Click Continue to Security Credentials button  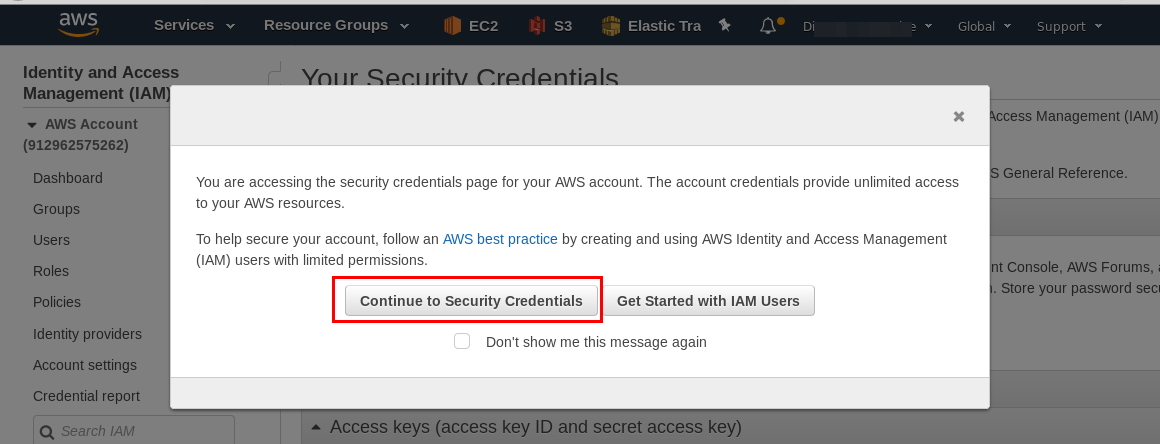pyautogui.click(x=471, y=301)
